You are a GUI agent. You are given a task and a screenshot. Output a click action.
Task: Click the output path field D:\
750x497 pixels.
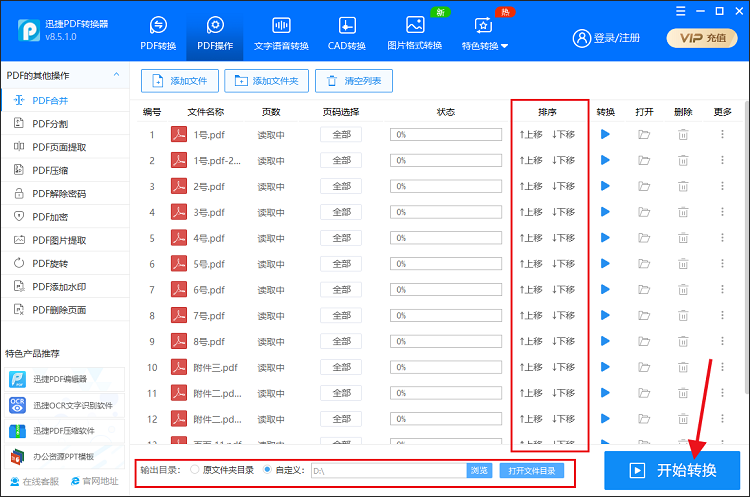[389, 471]
